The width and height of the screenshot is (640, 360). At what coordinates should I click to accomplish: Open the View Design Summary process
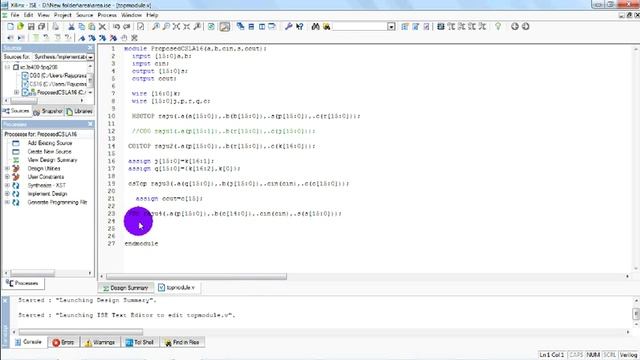click(52, 160)
